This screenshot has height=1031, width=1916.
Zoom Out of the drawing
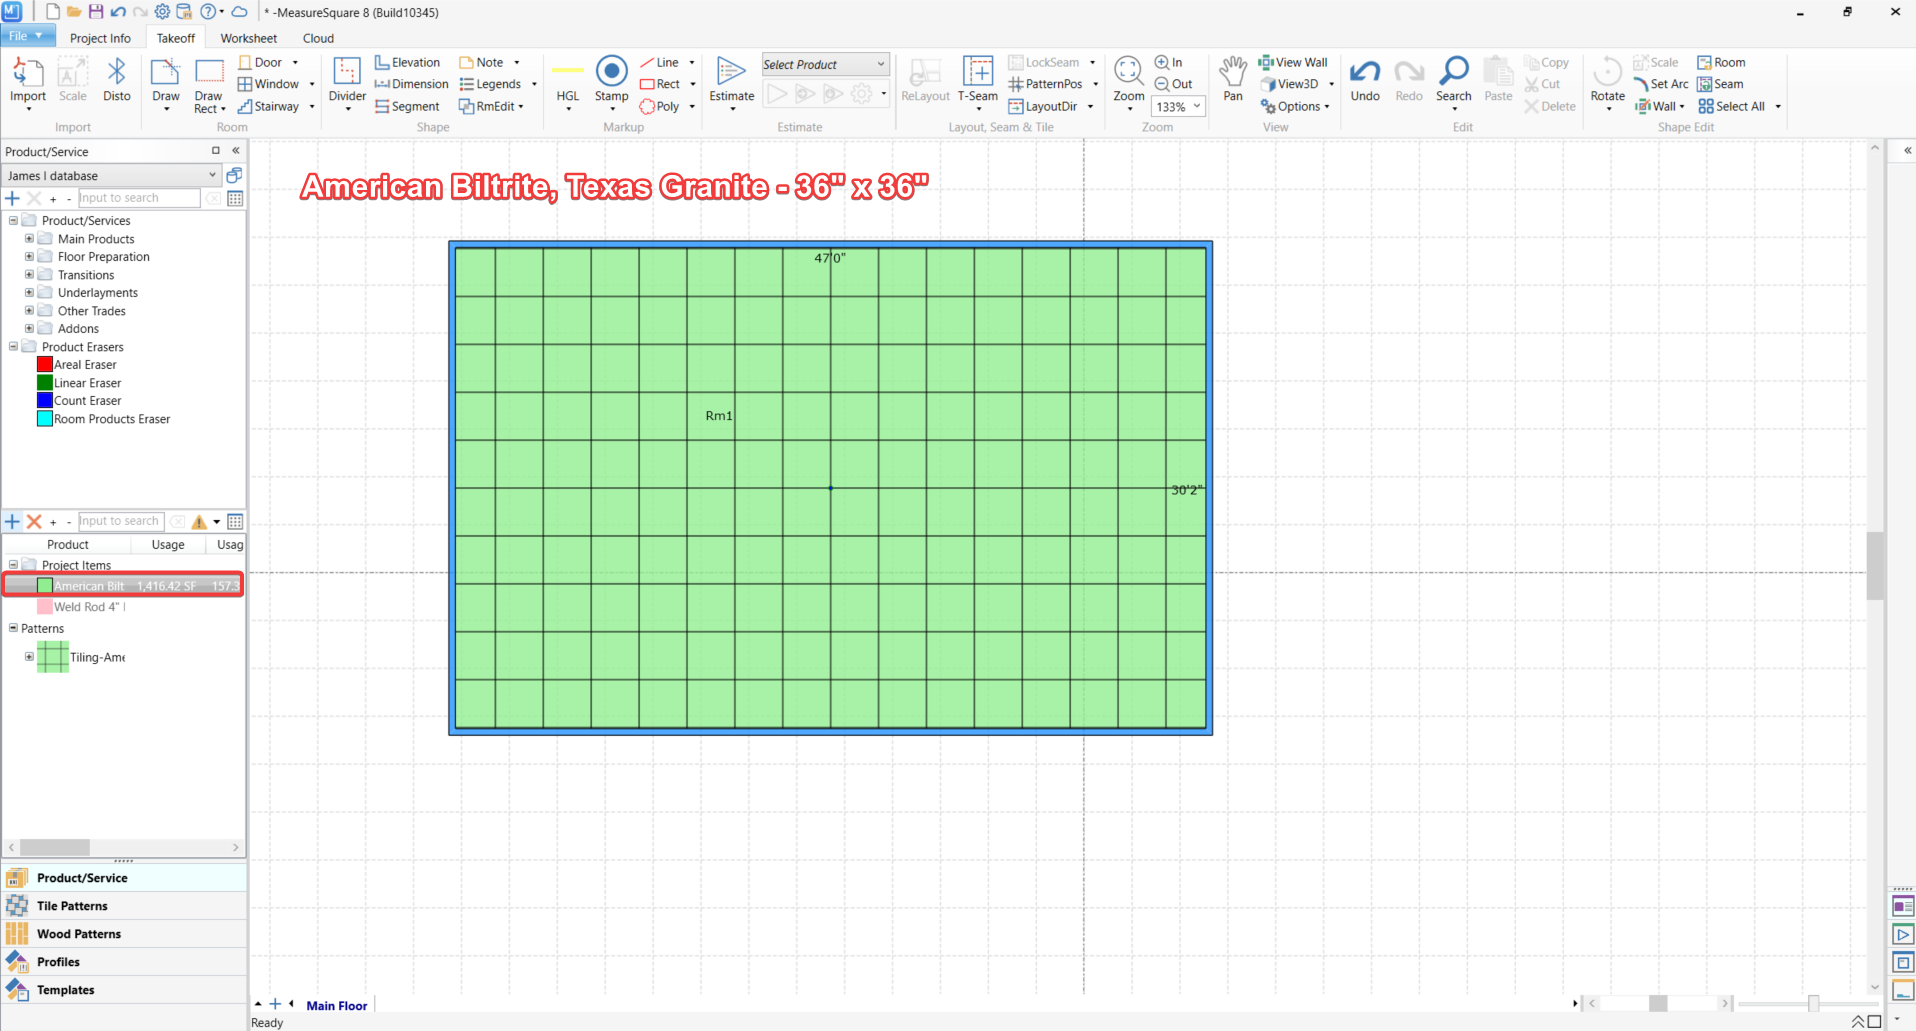coord(1174,84)
